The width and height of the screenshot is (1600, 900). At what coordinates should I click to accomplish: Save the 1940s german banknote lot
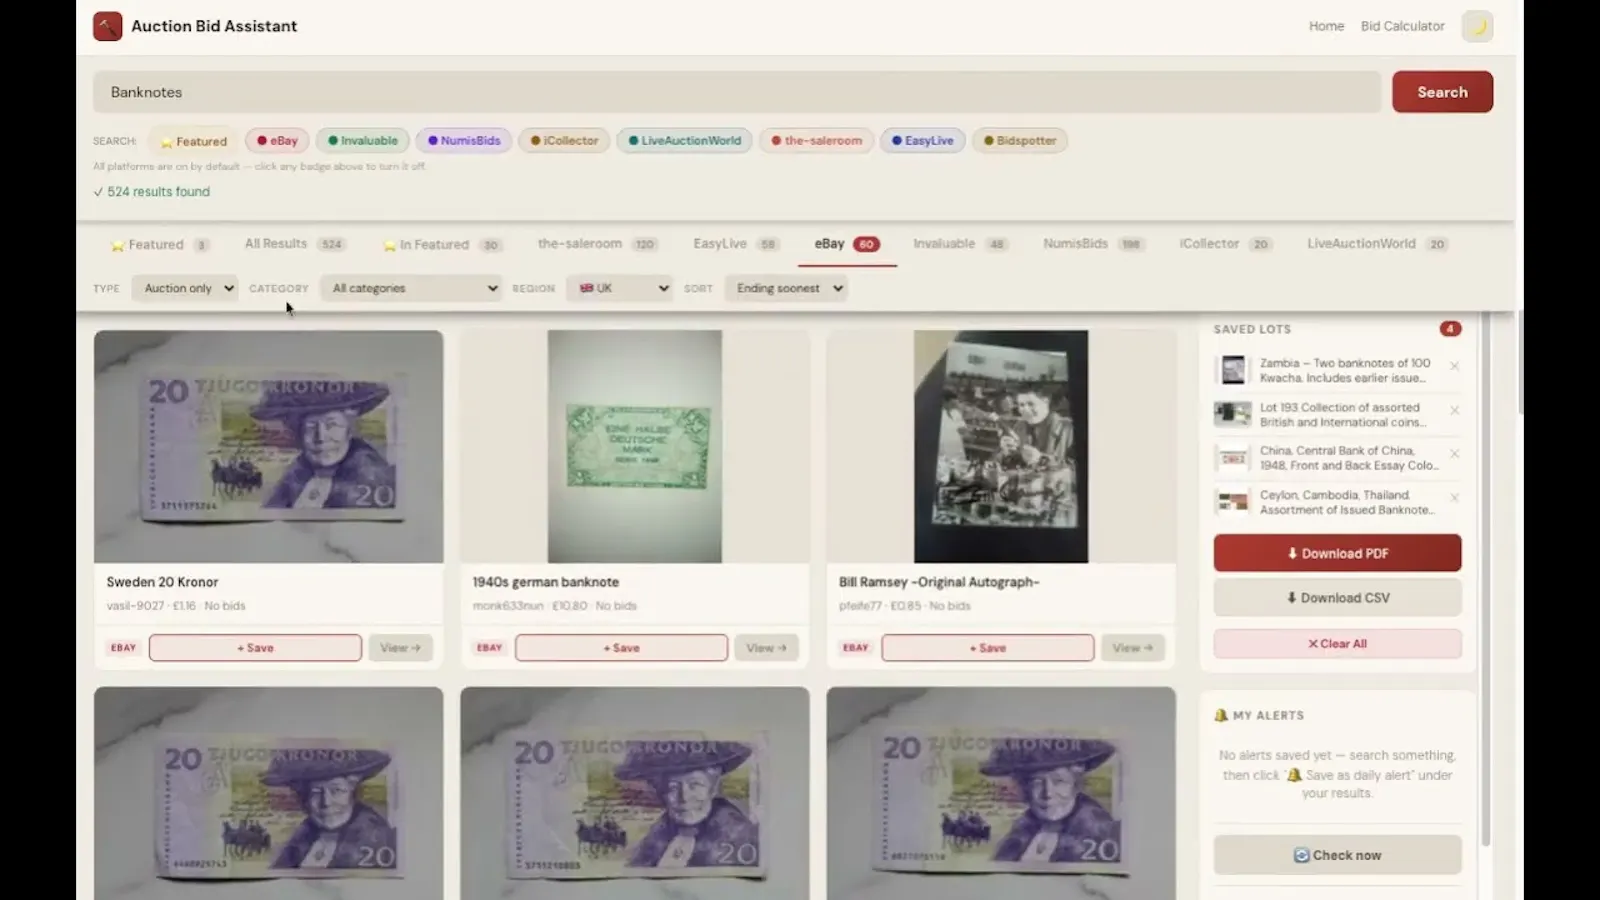point(621,648)
